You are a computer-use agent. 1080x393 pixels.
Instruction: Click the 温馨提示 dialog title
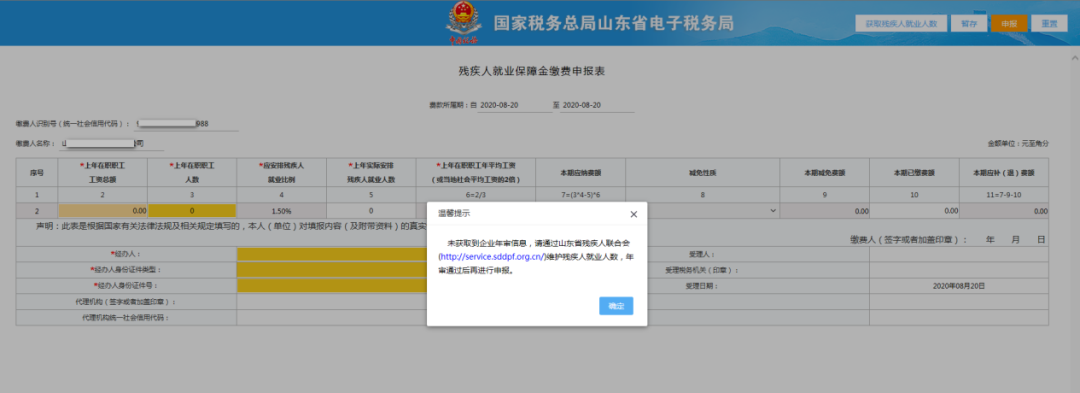click(455, 214)
